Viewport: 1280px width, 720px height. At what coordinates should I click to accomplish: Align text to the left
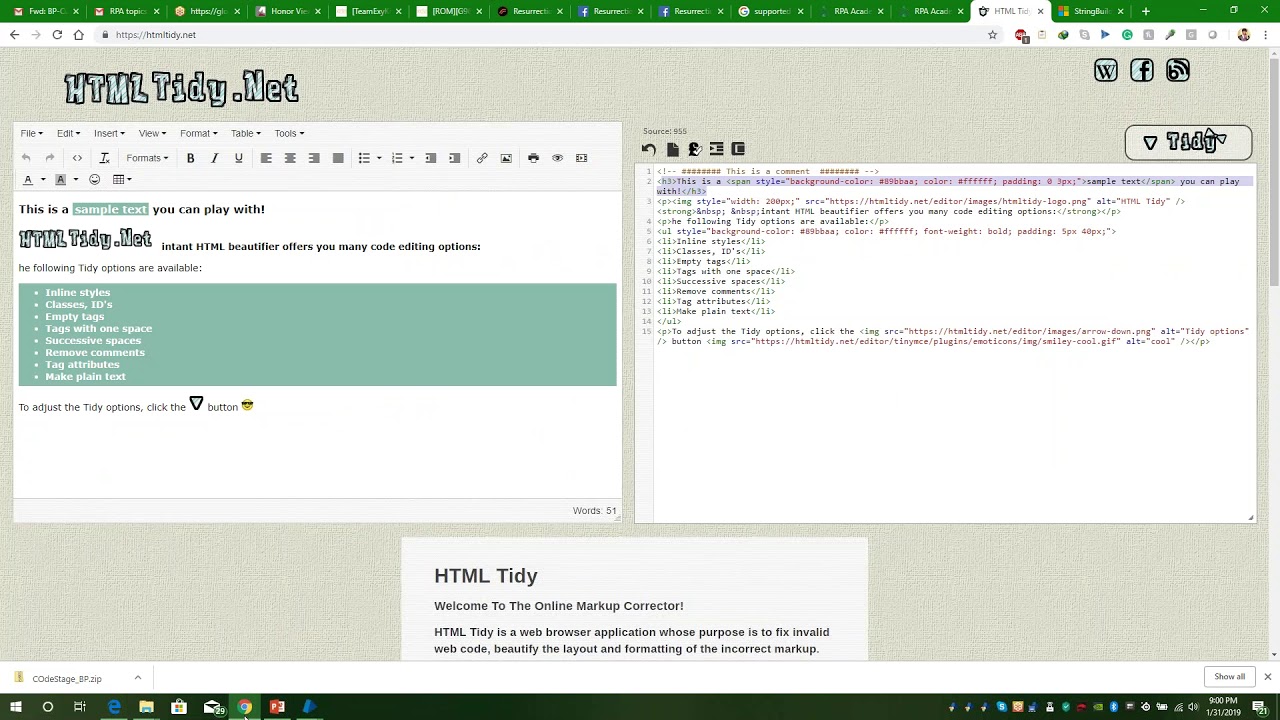[266, 158]
